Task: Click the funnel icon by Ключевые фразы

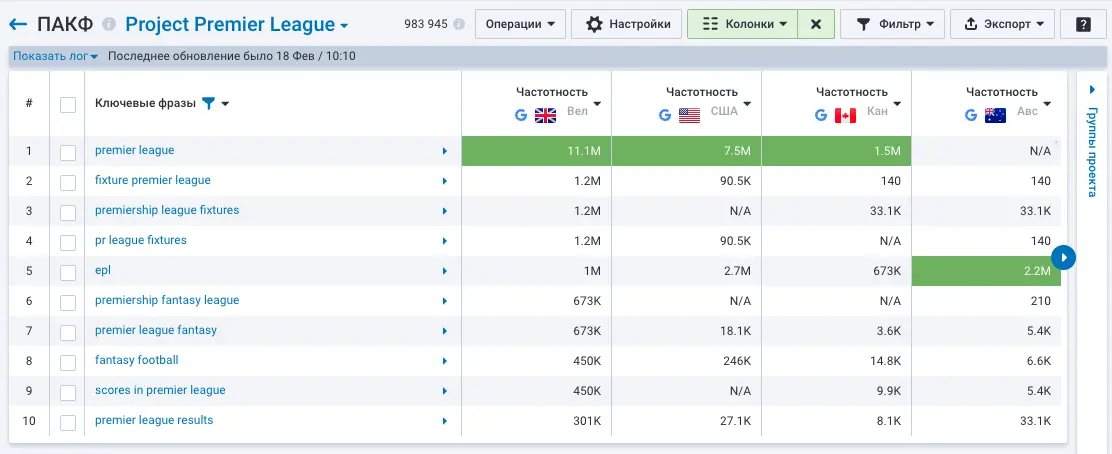Action: tap(208, 104)
